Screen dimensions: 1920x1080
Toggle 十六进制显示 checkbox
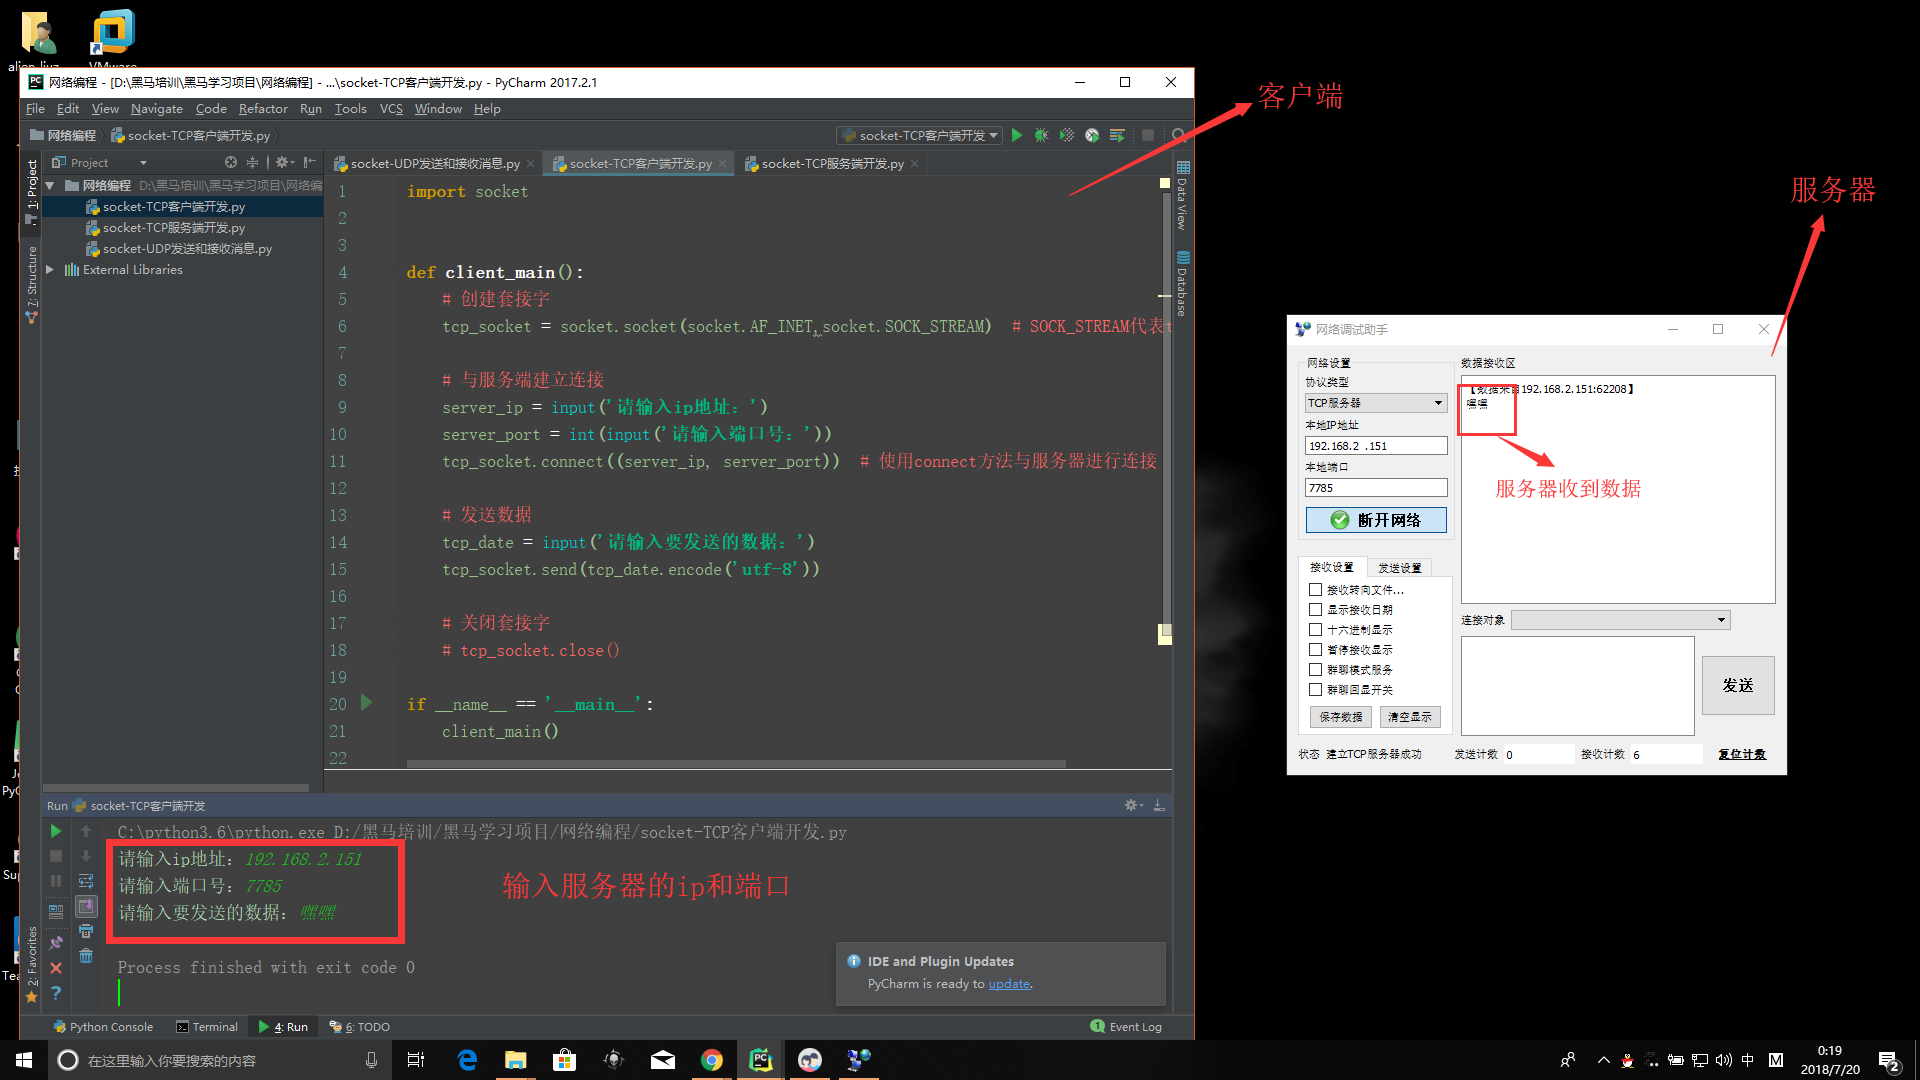coord(1316,630)
